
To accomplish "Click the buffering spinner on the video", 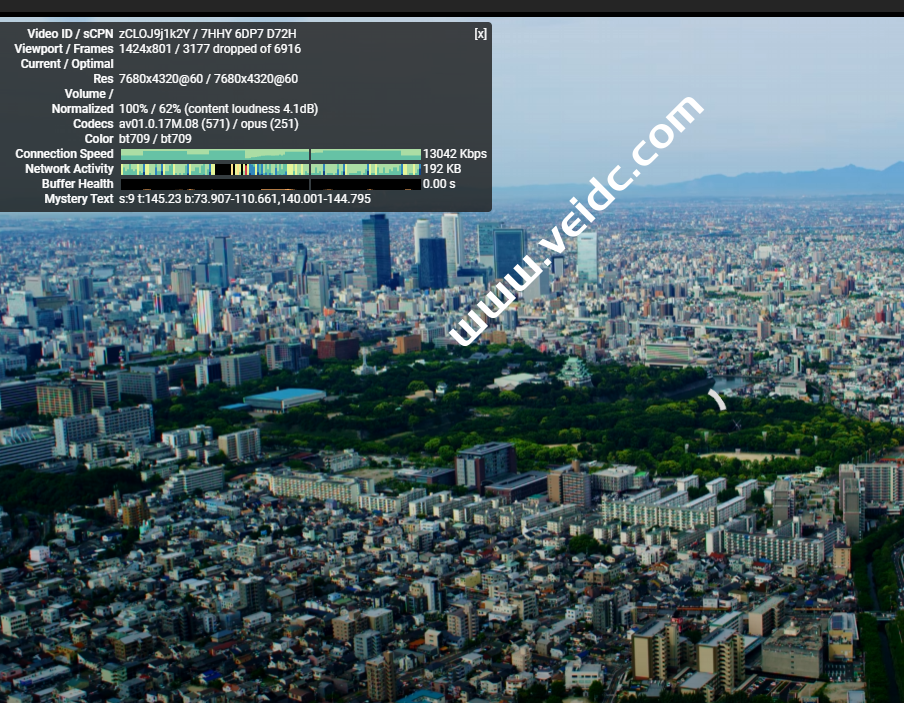I will [717, 399].
